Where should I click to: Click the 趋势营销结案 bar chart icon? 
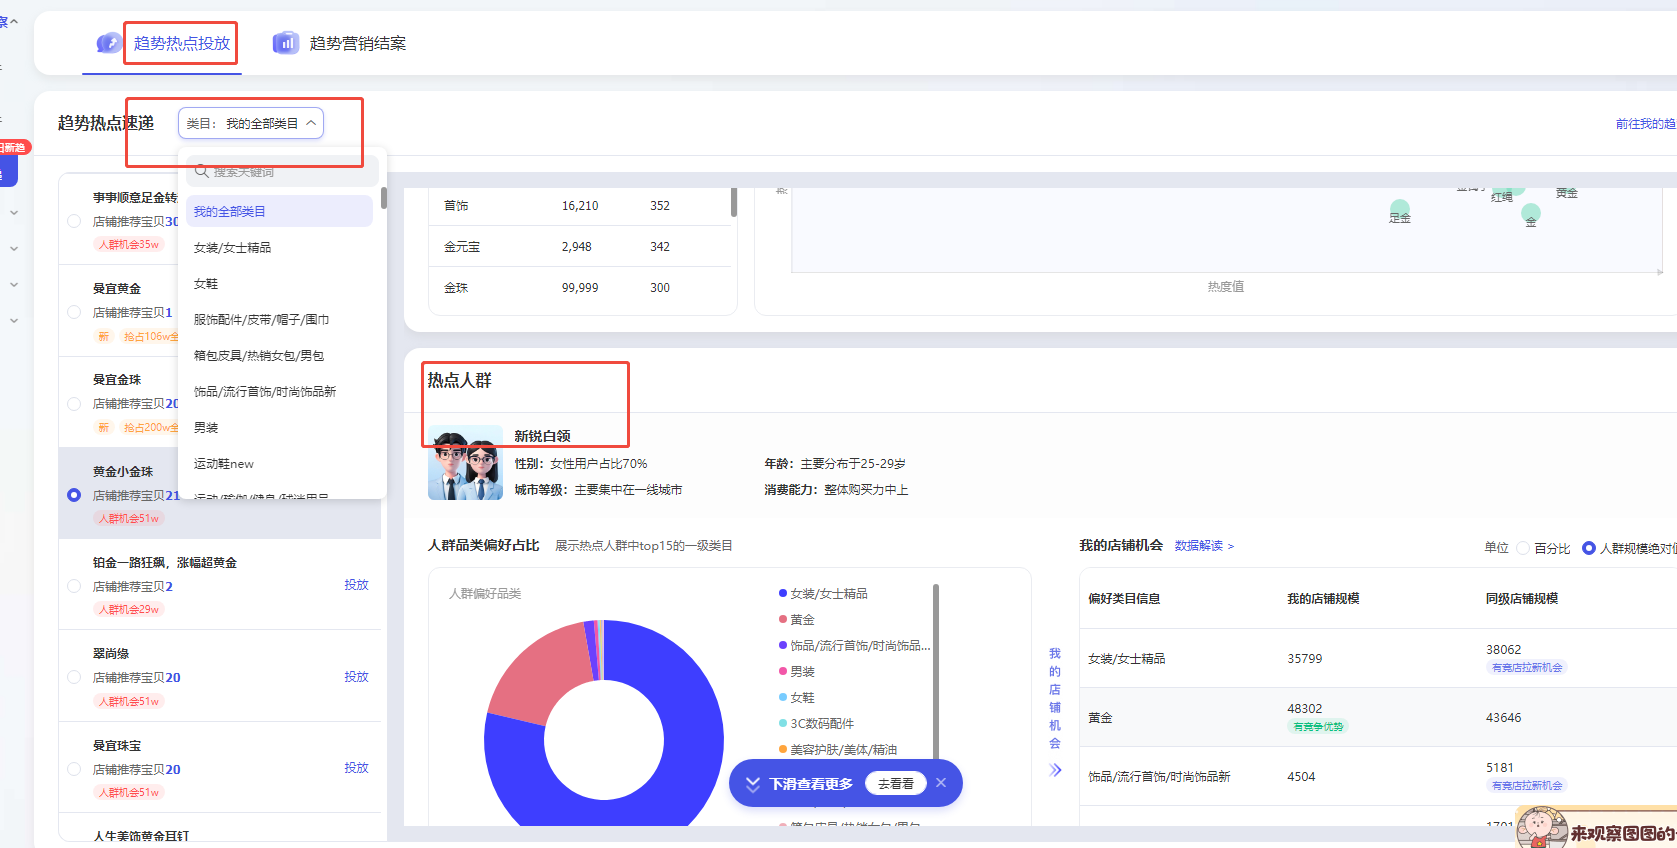(286, 43)
